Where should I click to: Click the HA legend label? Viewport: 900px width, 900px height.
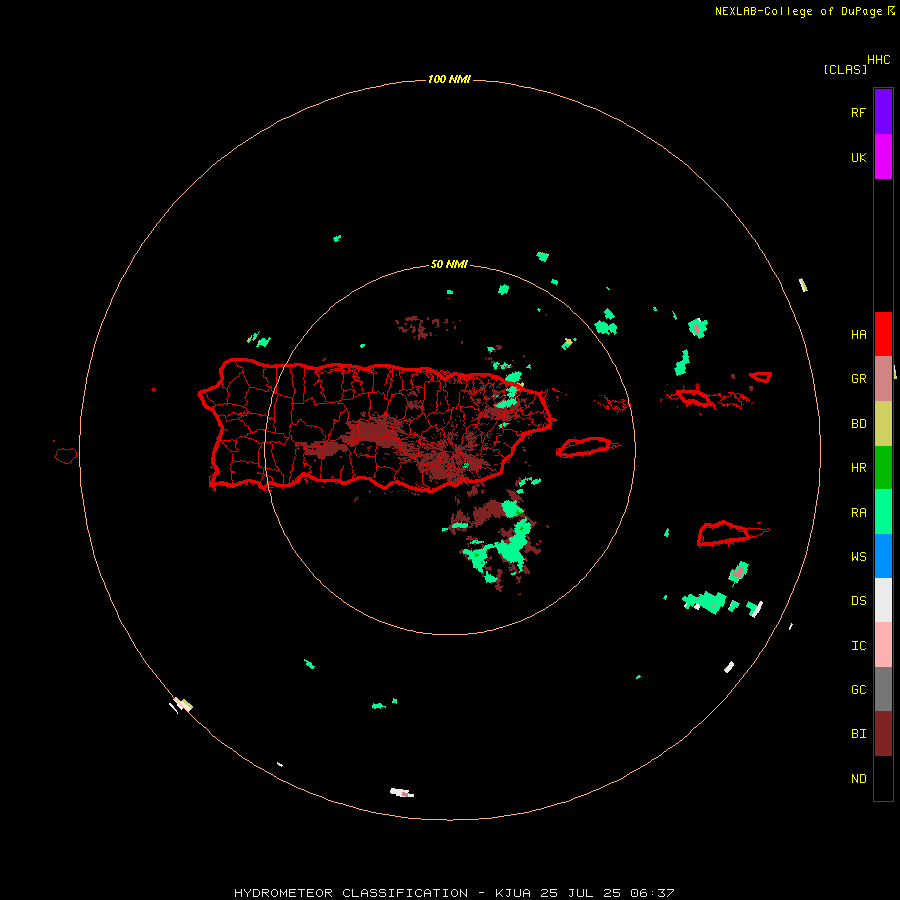[858, 335]
